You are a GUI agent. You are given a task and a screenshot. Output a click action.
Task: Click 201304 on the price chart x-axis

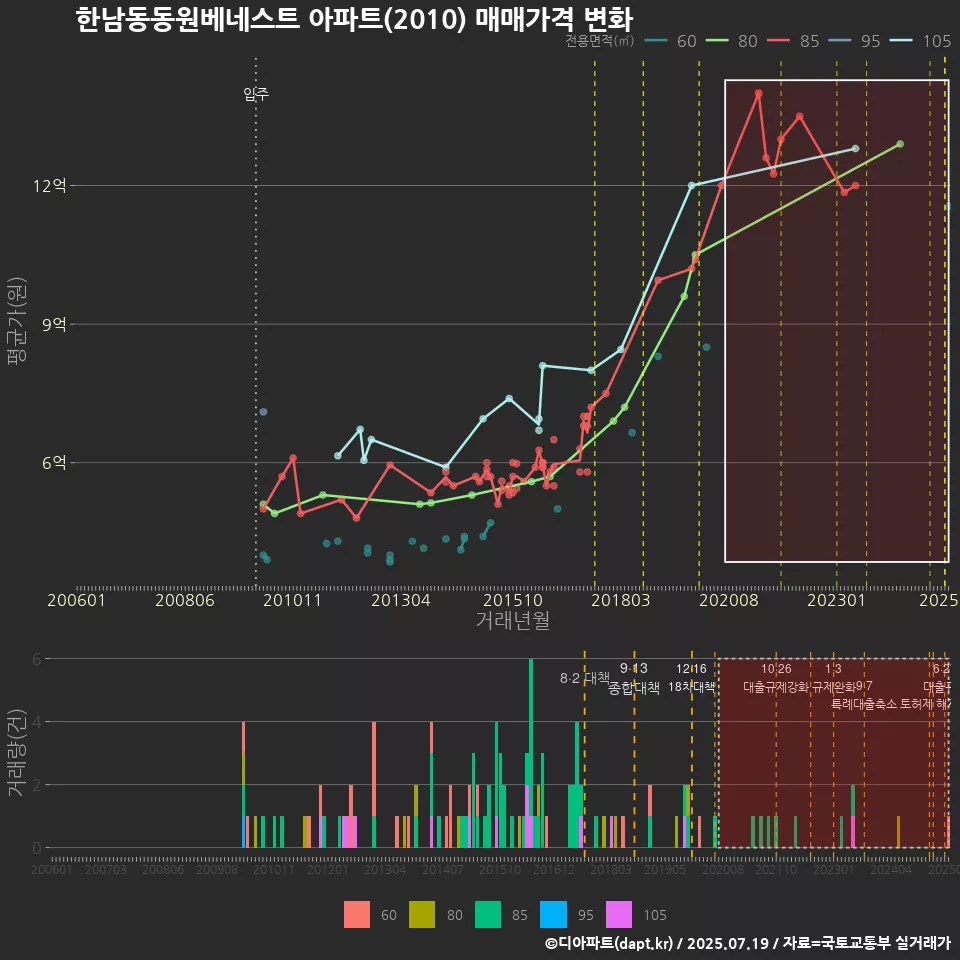pyautogui.click(x=400, y=600)
